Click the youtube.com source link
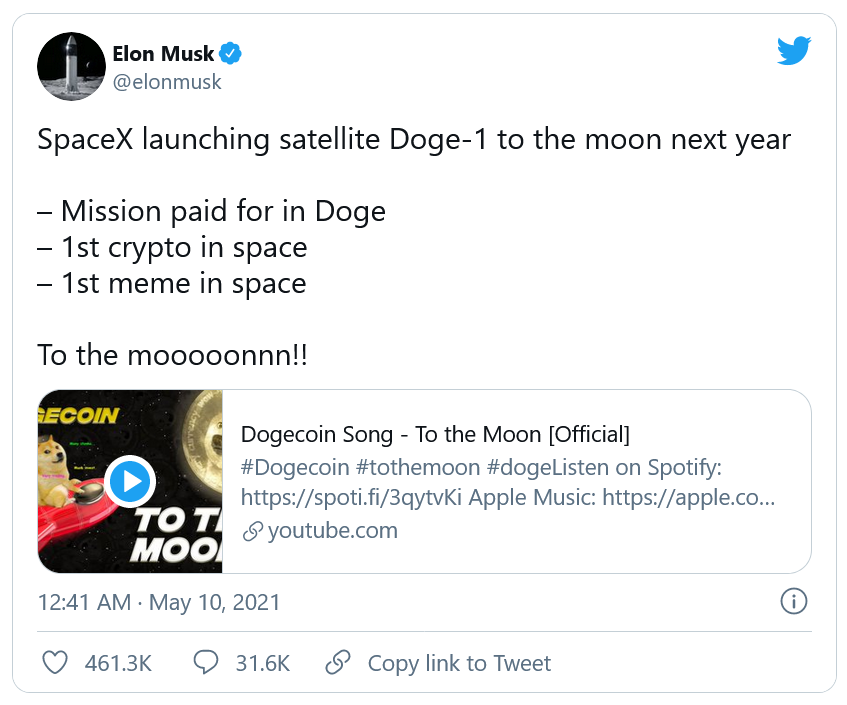 pyautogui.click(x=332, y=530)
